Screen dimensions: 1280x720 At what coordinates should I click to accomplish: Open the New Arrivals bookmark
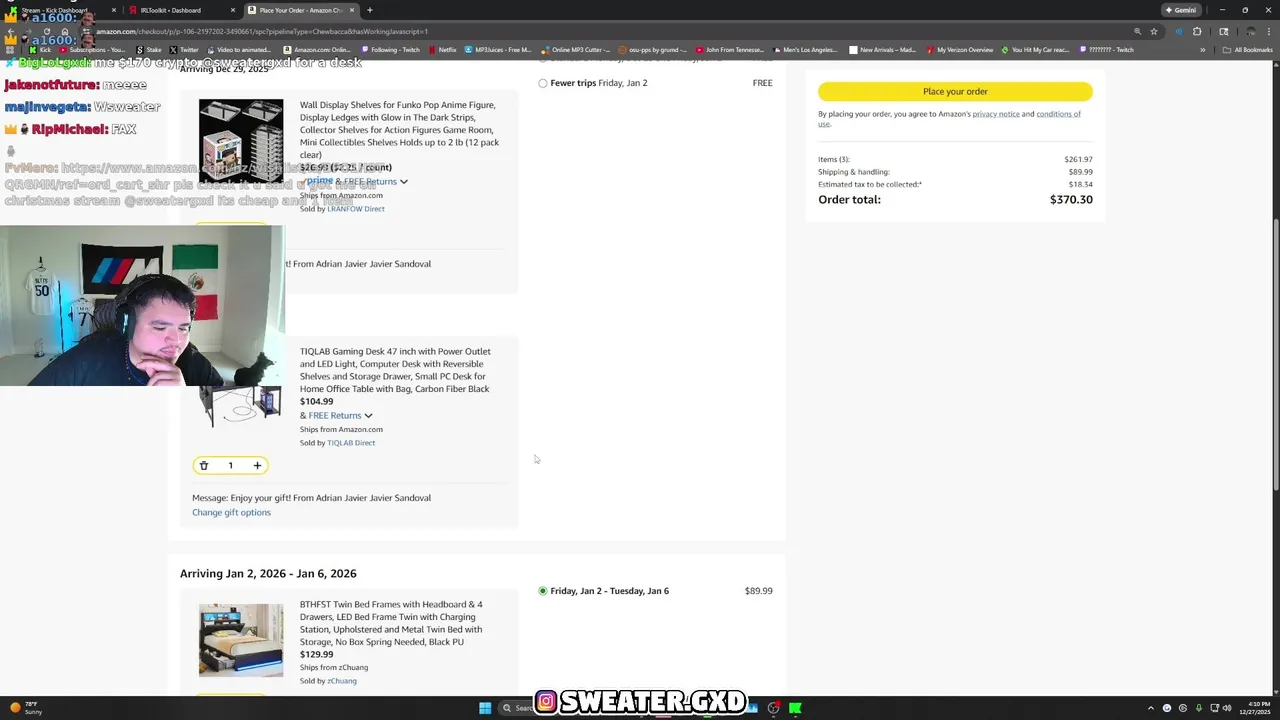click(882, 50)
